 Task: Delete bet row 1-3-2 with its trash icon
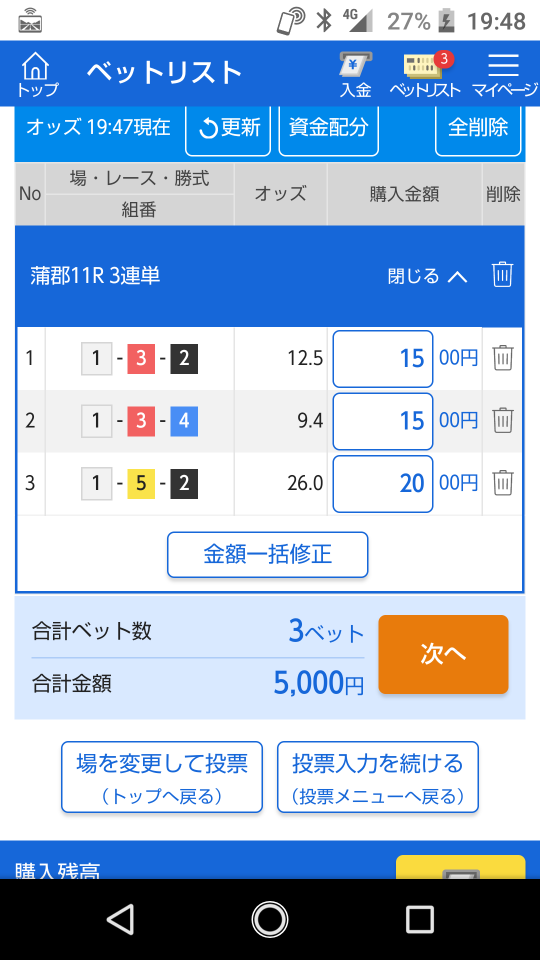[x=503, y=358]
